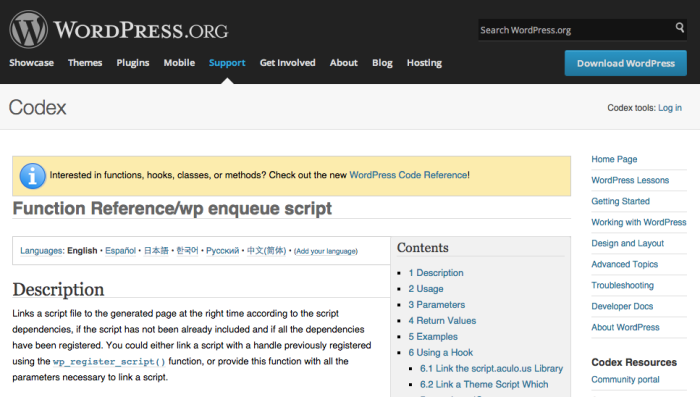
Task: Open the wp_register_script() function link
Action: click(x=109, y=362)
